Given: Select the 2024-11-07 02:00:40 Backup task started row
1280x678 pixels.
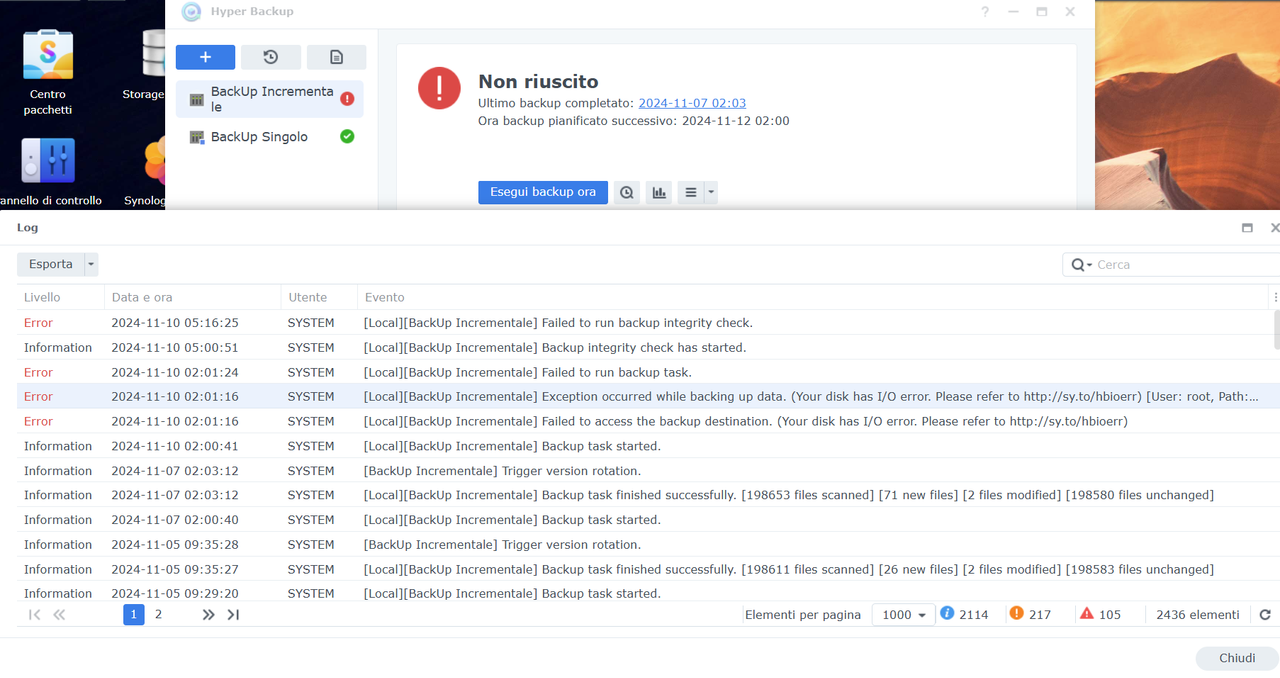Looking at the screenshot, I should point(646,520).
